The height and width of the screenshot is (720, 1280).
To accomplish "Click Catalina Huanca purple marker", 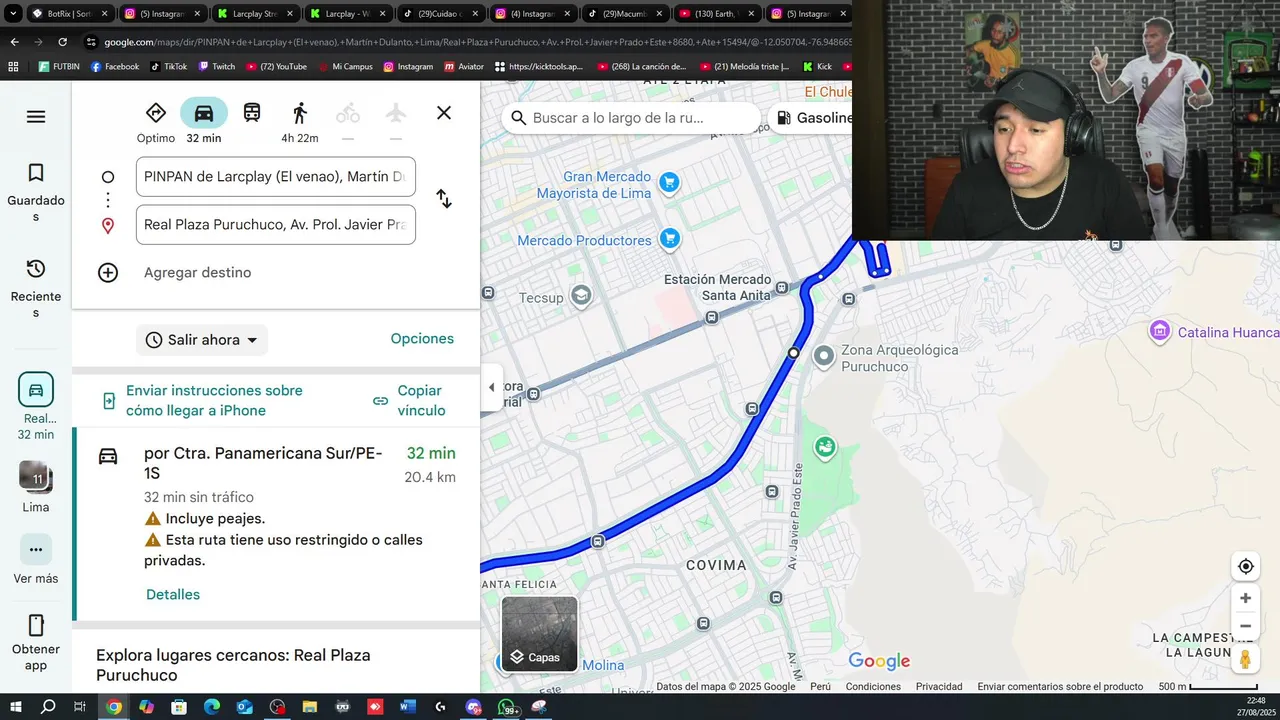I will (1159, 330).
